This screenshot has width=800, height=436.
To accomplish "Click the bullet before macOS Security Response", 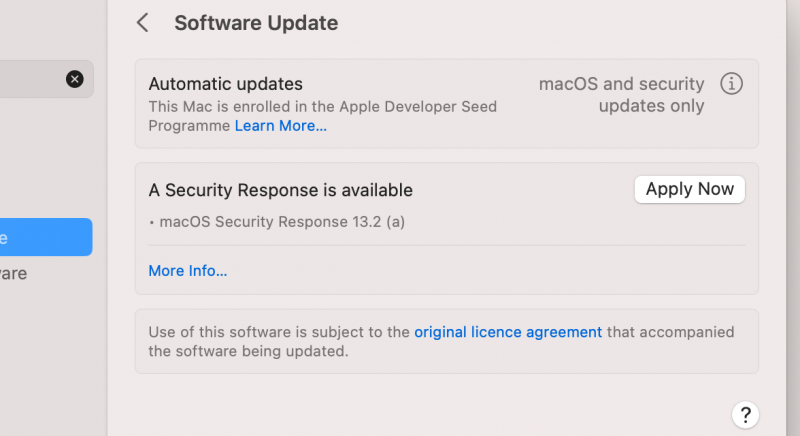I will 151,222.
